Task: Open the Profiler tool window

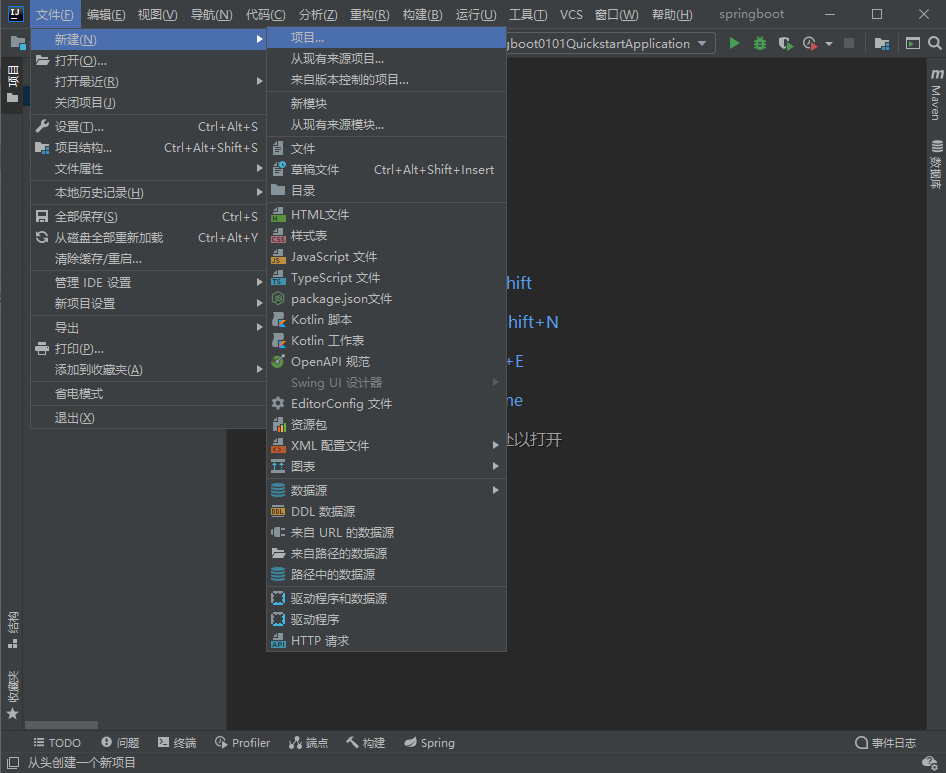Action: [x=243, y=743]
